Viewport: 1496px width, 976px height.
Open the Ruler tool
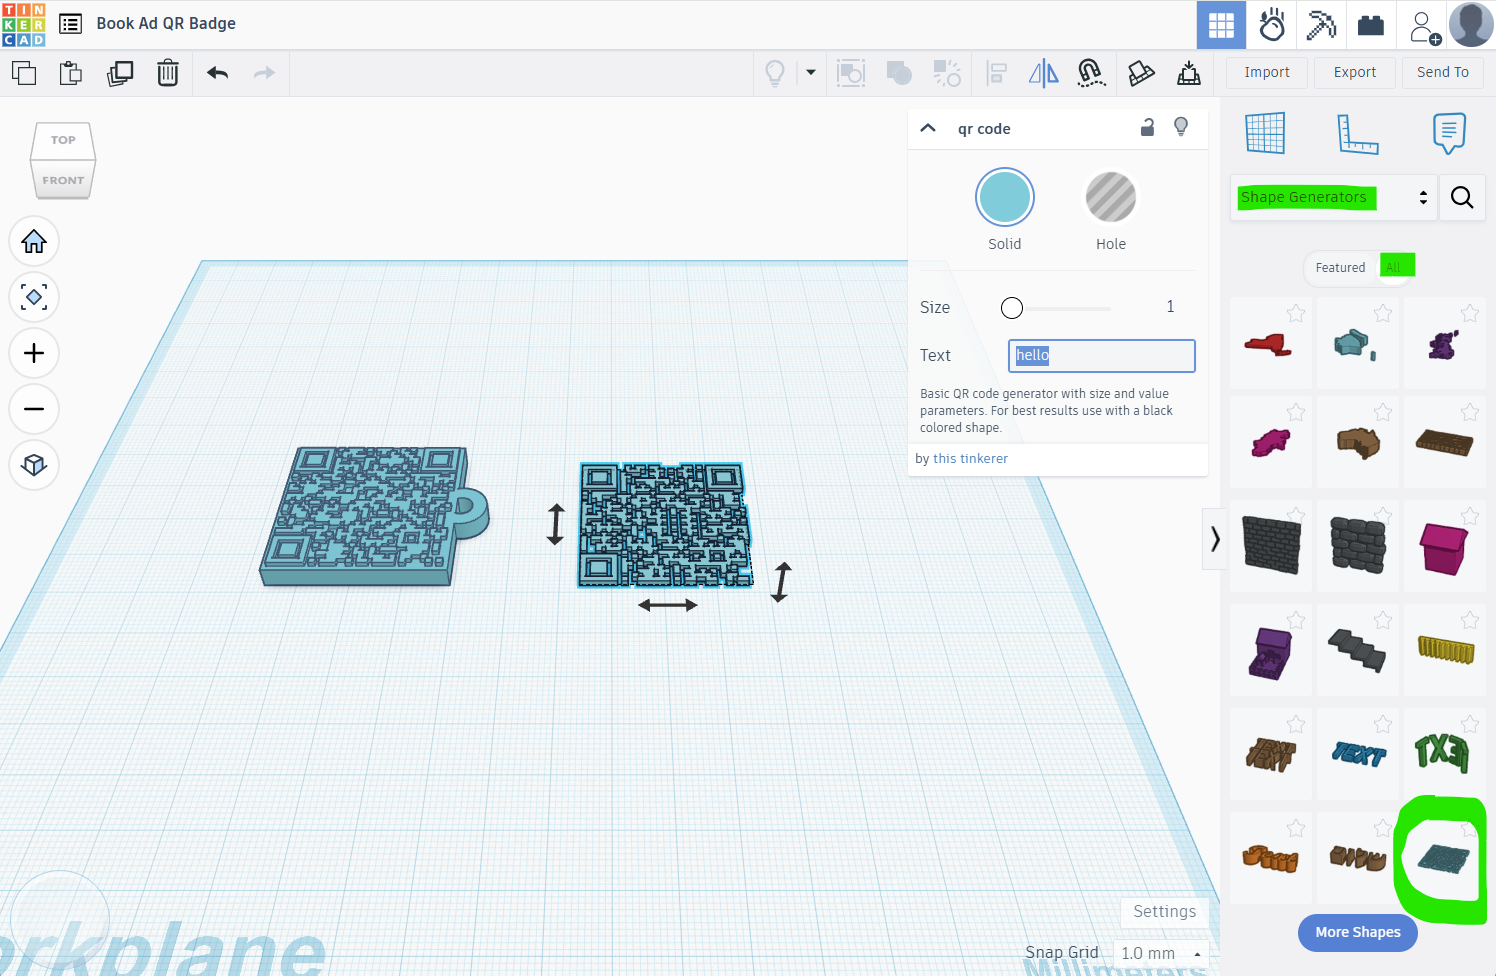pos(1357,134)
